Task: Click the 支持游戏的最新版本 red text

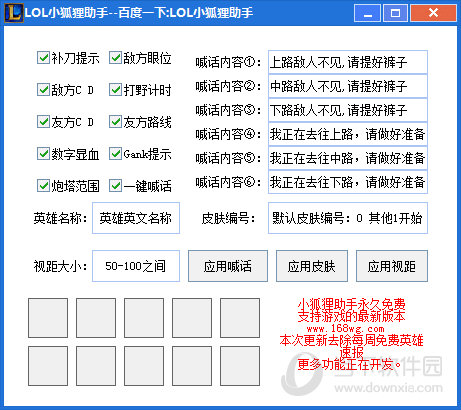Action: [x=351, y=316]
